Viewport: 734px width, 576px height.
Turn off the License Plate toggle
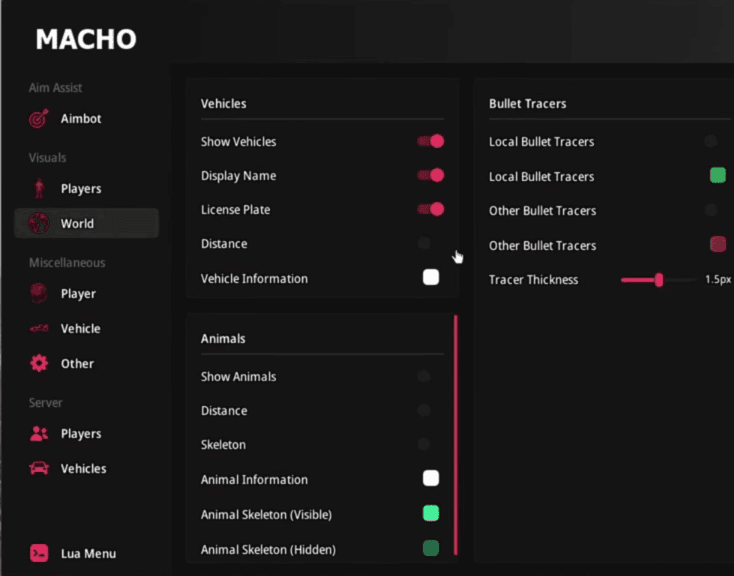tap(431, 210)
